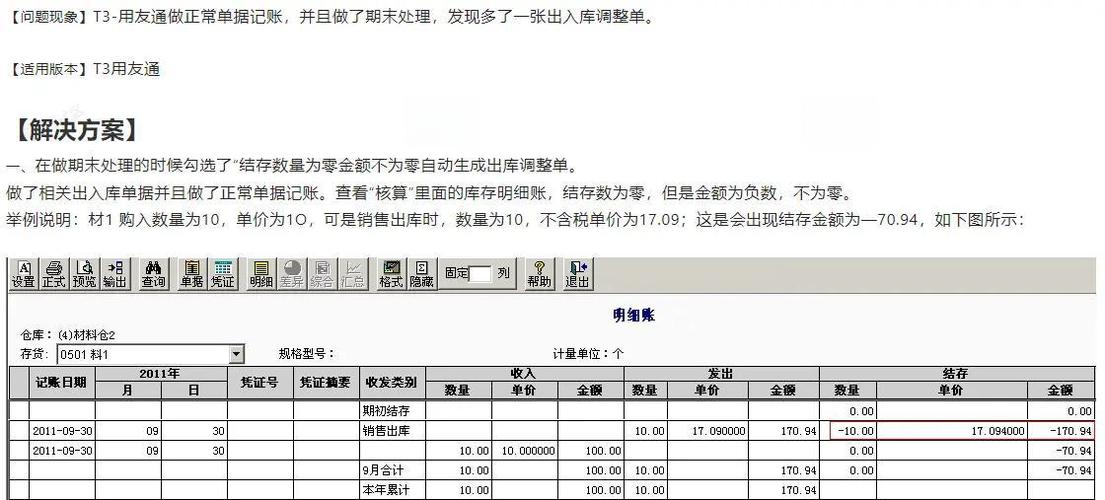Open the 设置 (settings) toolbar button
The height and width of the screenshot is (500, 1105).
click(23, 274)
